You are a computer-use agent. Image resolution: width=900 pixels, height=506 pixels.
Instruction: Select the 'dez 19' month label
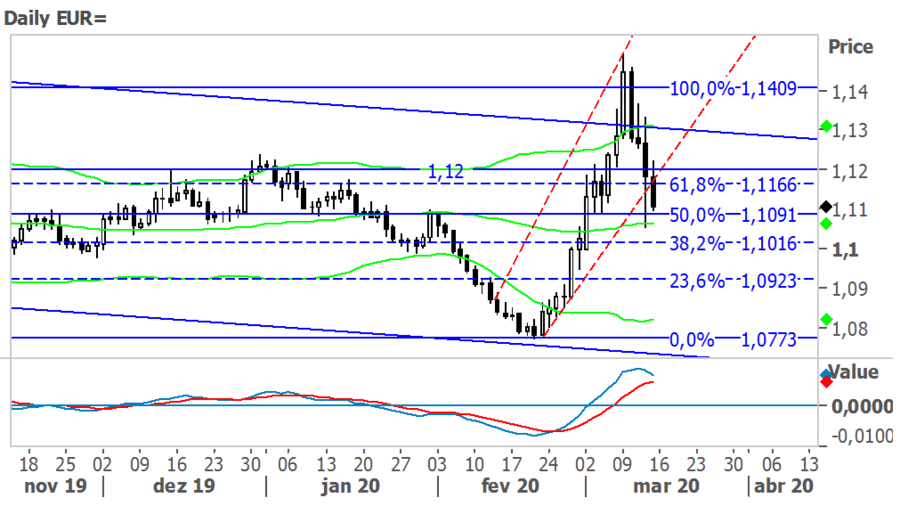click(x=184, y=486)
